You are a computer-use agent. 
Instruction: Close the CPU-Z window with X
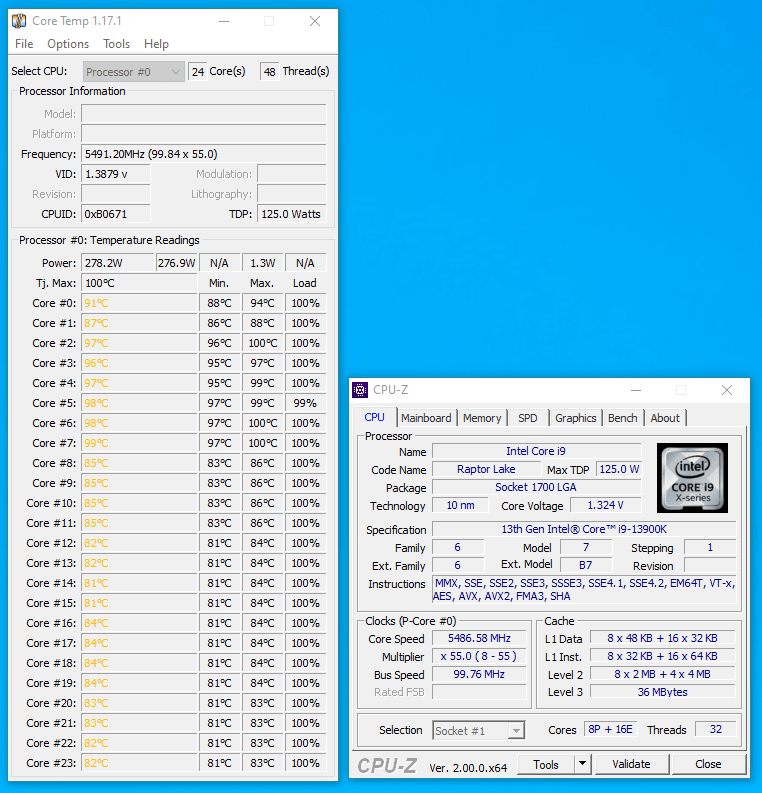point(727,390)
